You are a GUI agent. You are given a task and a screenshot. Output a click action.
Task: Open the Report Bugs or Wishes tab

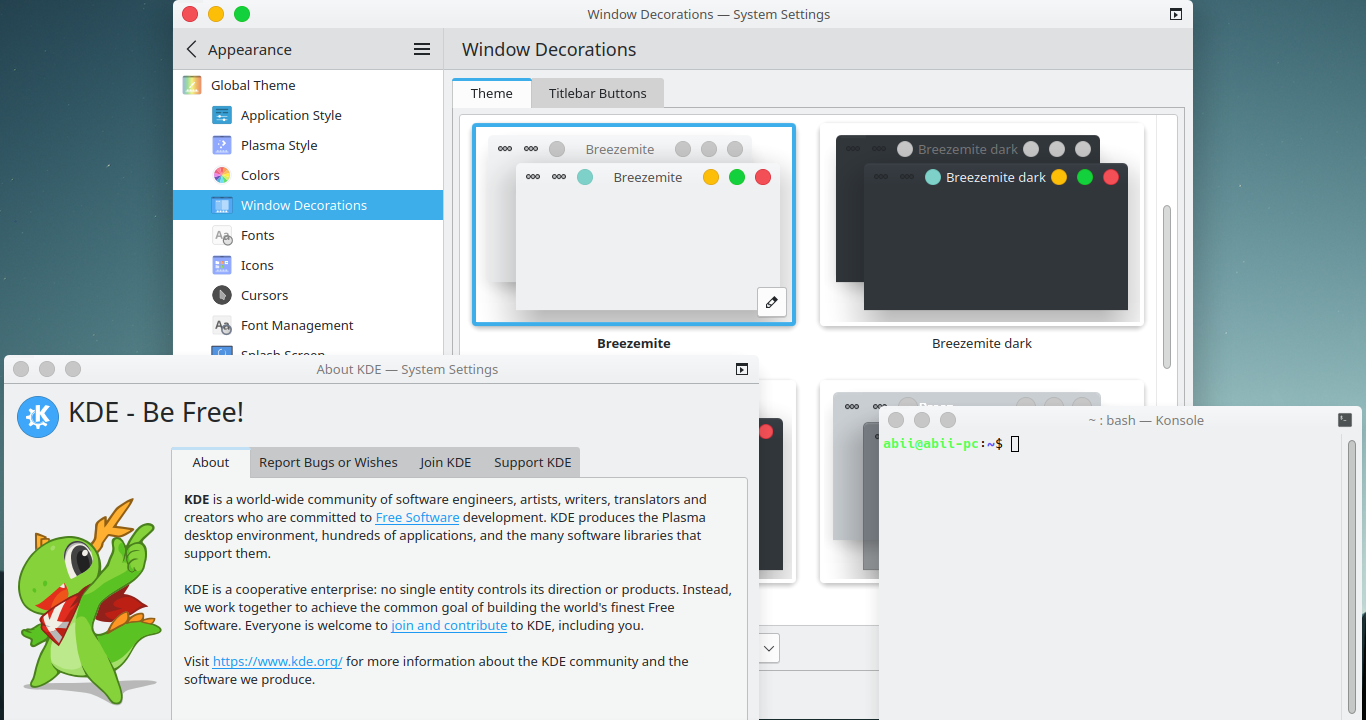coord(328,462)
